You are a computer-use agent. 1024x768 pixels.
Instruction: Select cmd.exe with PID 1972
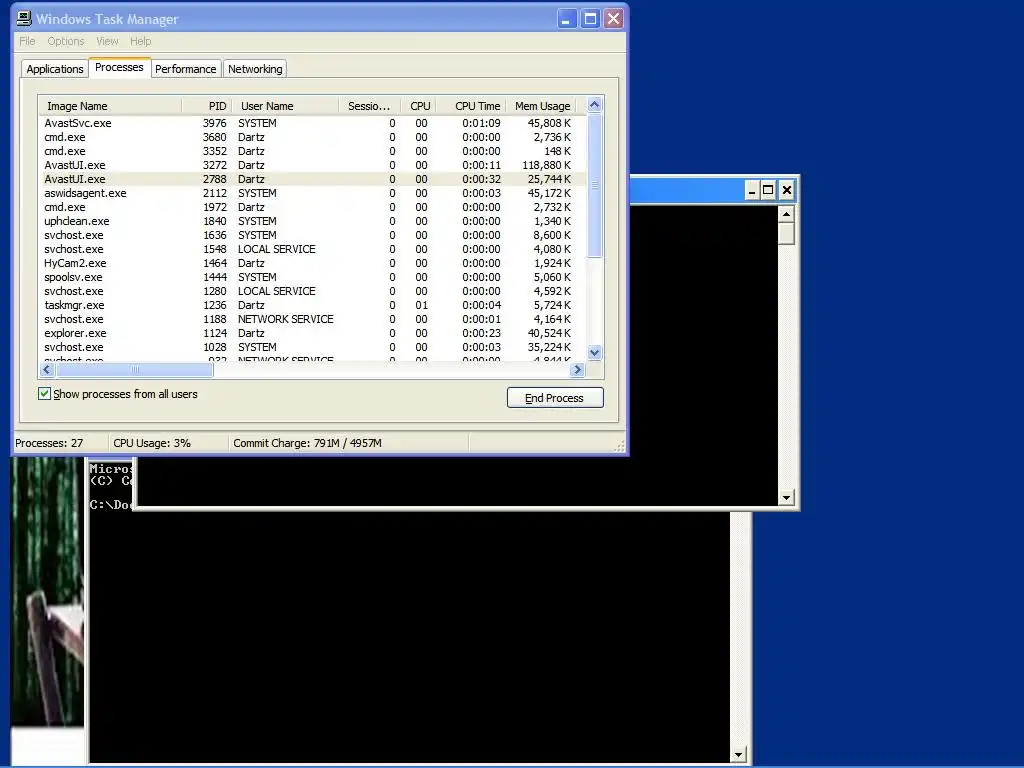click(312, 207)
